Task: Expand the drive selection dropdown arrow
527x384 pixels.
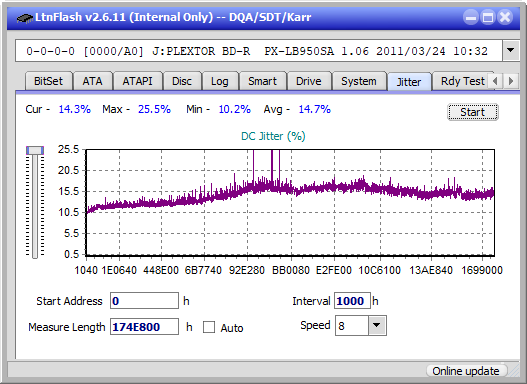Action: tap(511, 51)
